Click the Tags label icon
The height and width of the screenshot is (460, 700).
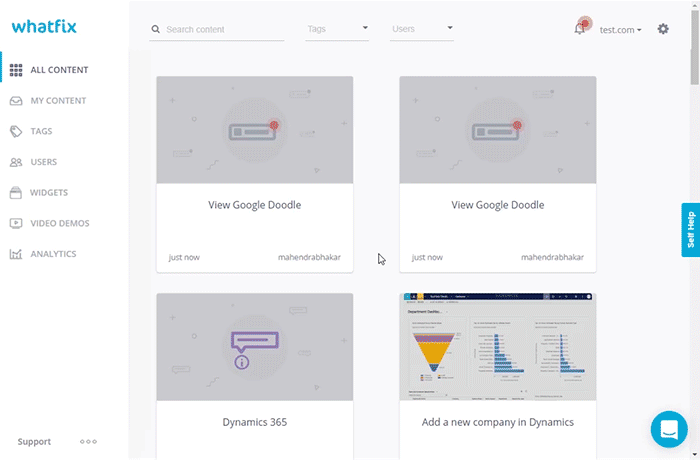click(x=16, y=131)
